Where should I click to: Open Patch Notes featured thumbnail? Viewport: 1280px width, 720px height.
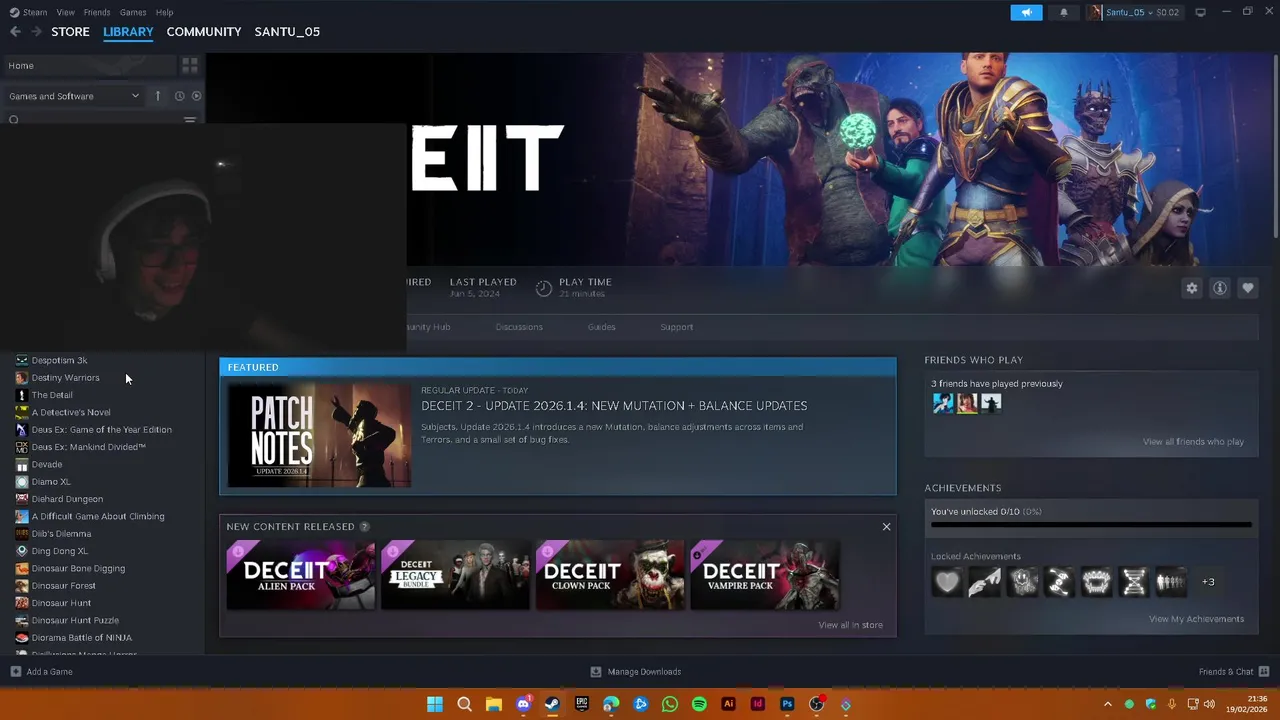[x=319, y=436]
